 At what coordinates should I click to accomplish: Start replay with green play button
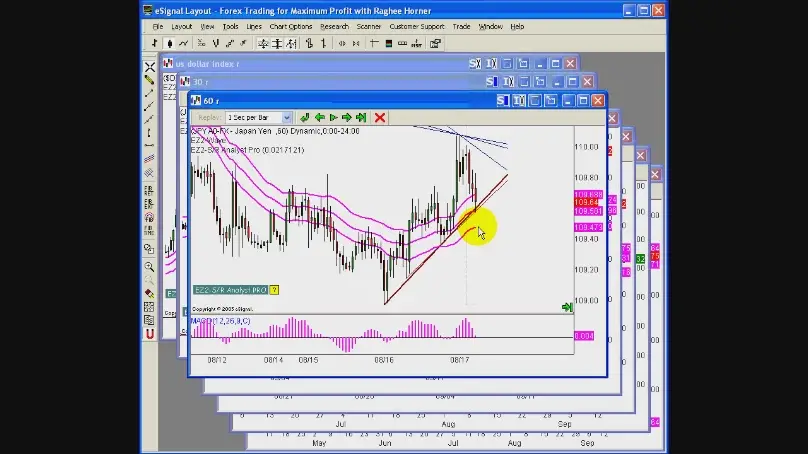pyautogui.click(x=333, y=117)
